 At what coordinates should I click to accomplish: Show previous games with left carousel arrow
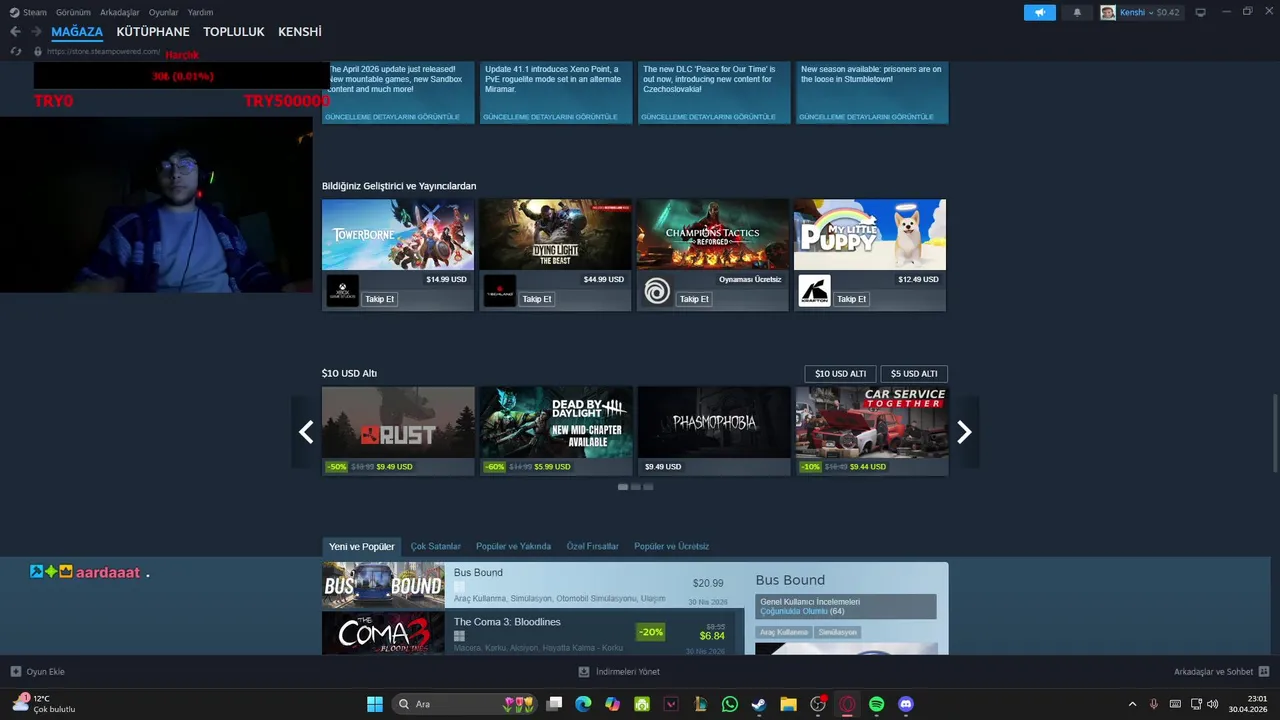tap(306, 432)
